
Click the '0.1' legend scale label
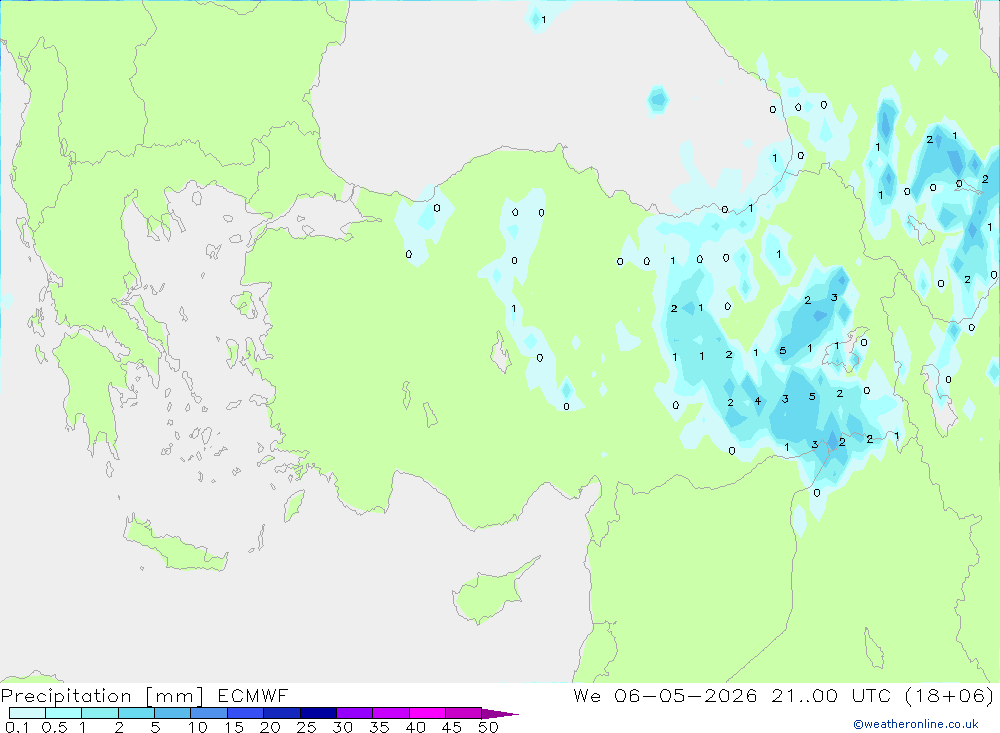coord(17,727)
